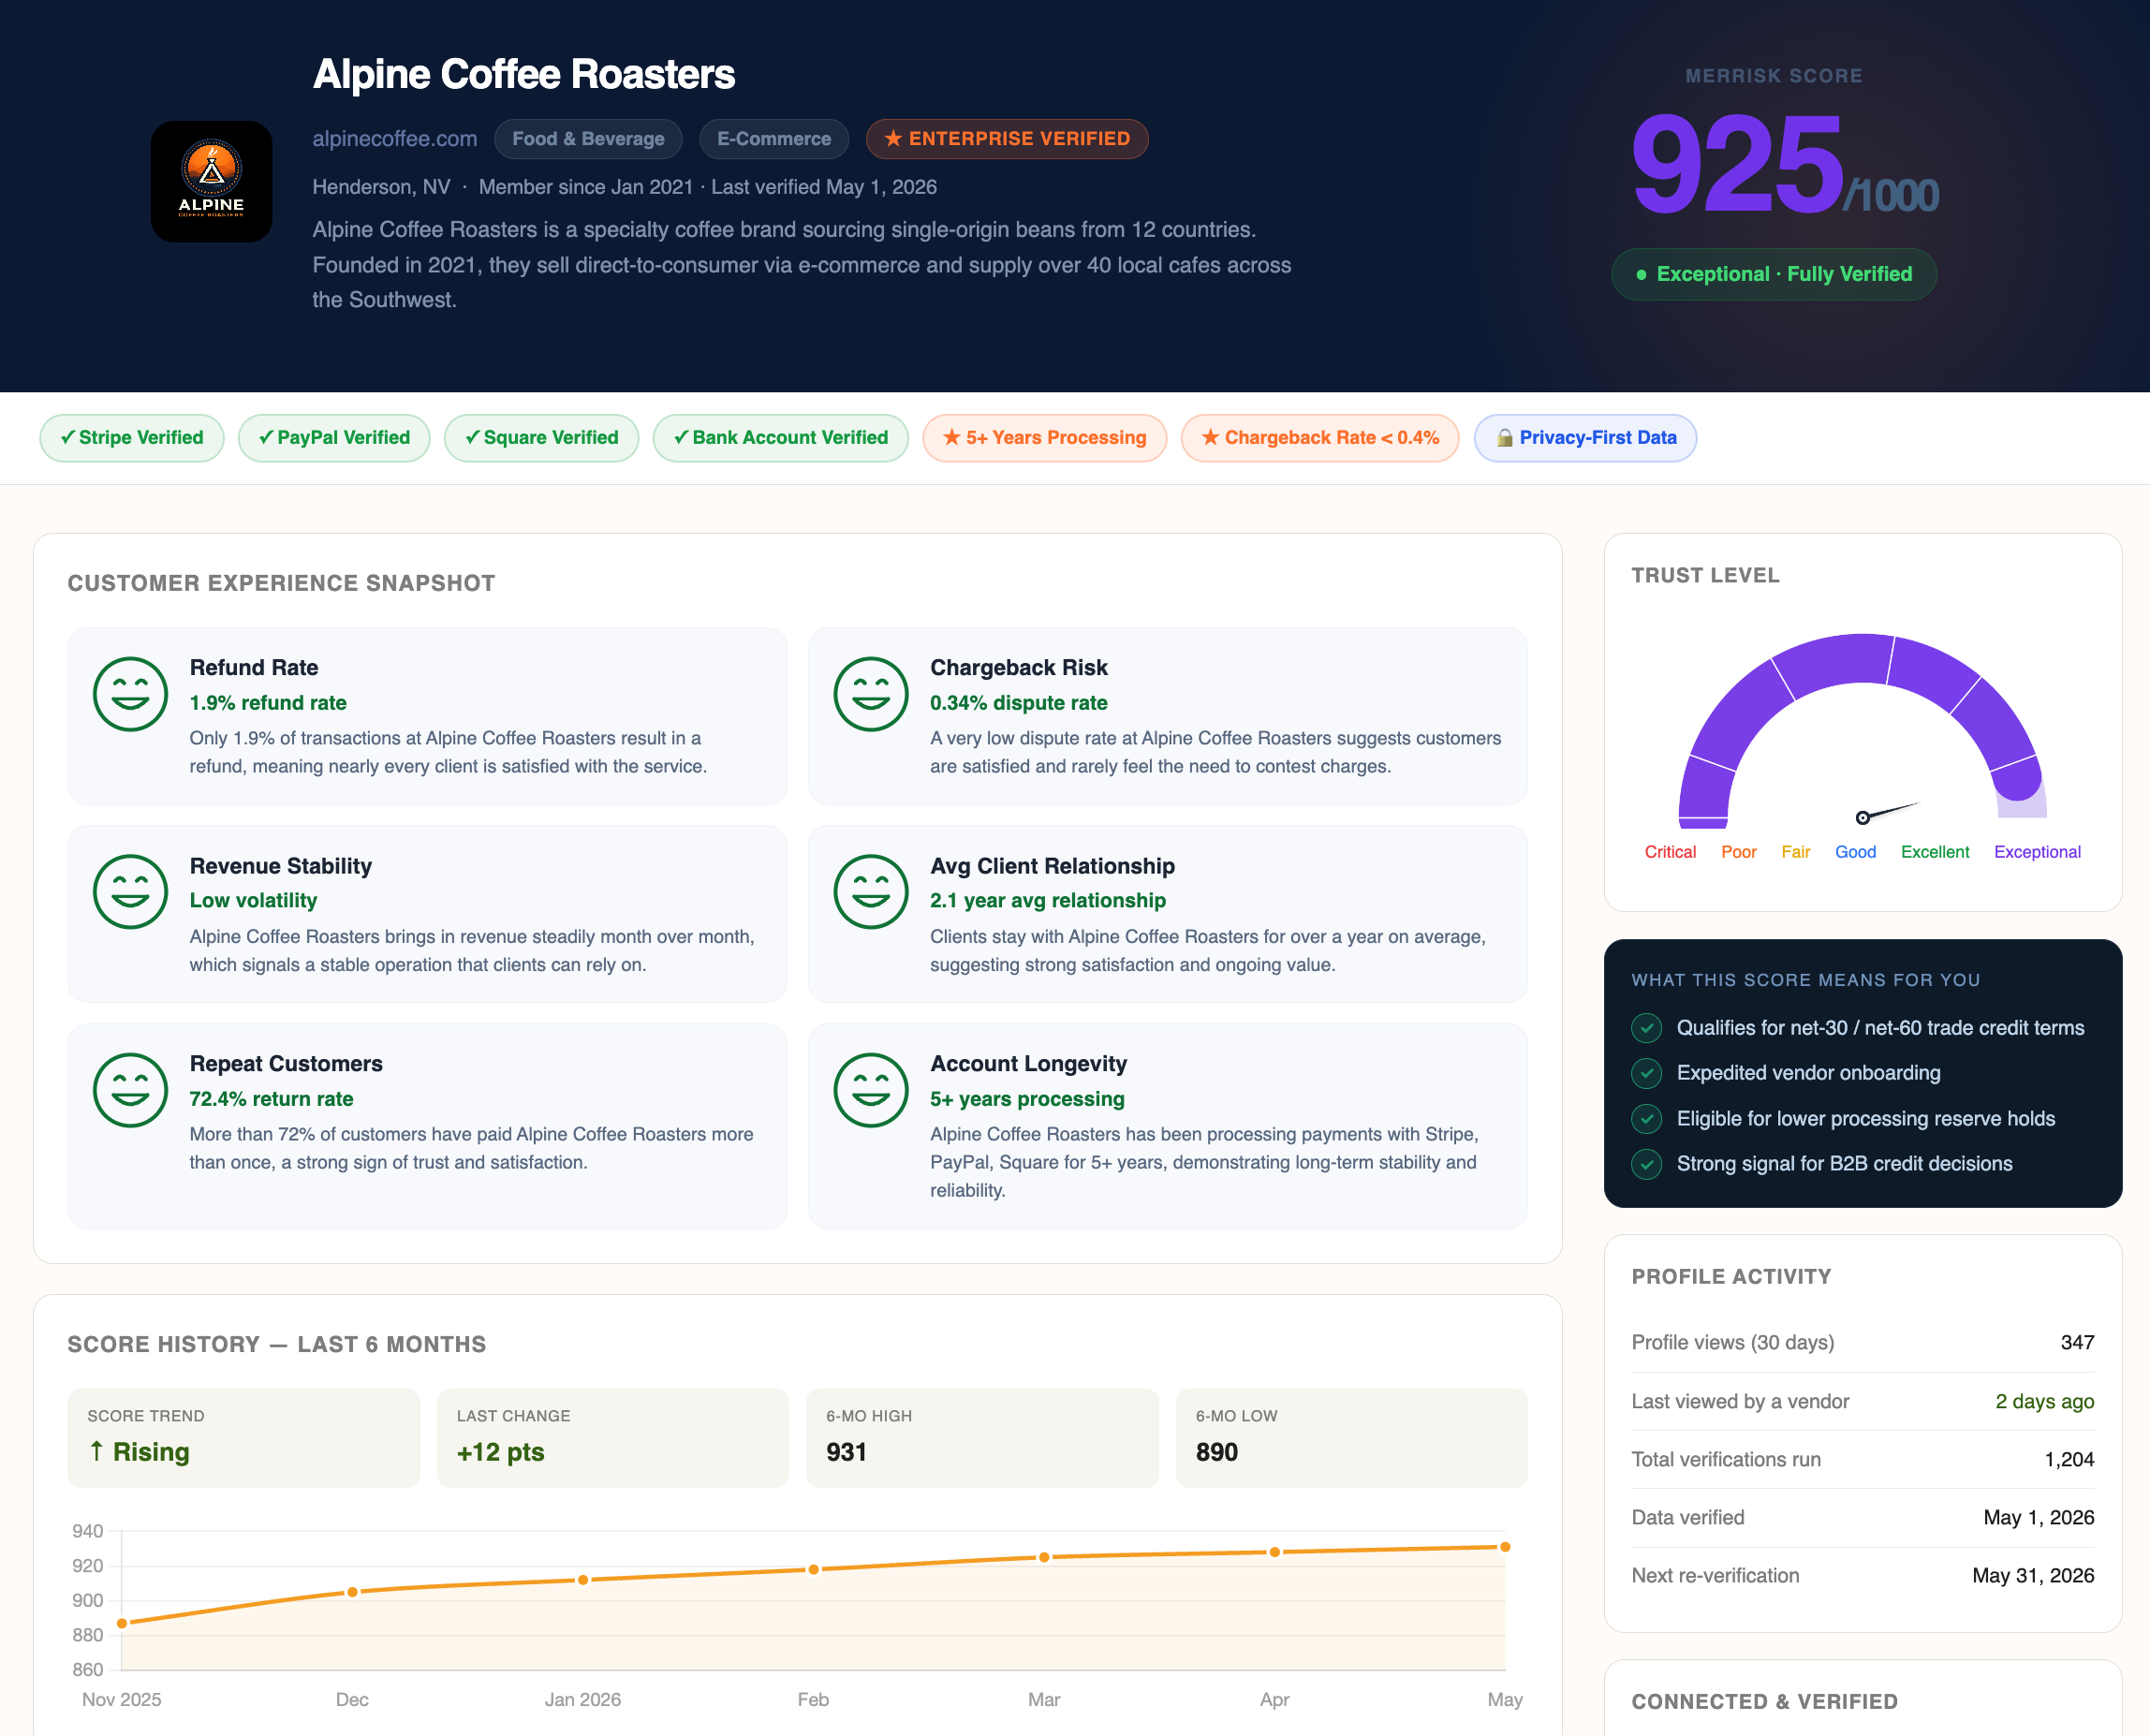This screenshot has height=1736, width=2150.
Task: Click the 2.1 year avg relationship value
Action: 1048,901
